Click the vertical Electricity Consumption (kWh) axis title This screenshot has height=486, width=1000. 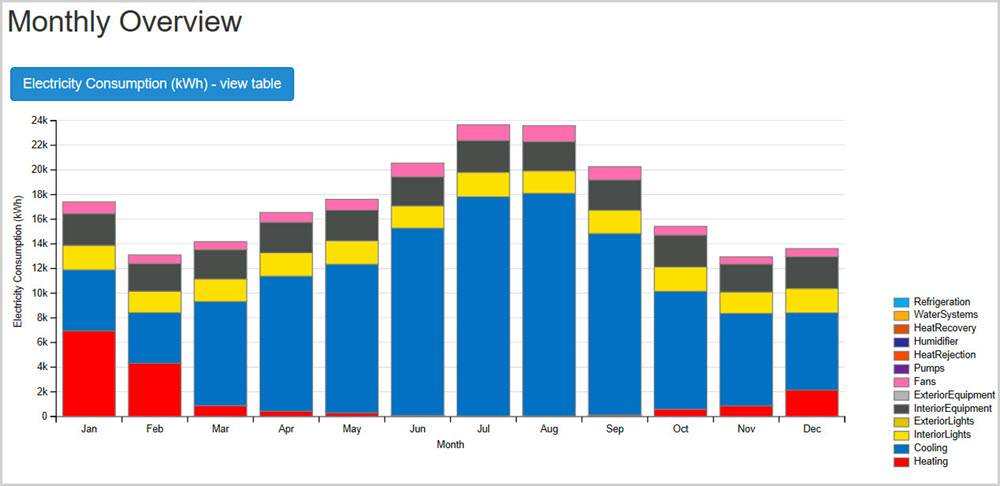point(17,262)
